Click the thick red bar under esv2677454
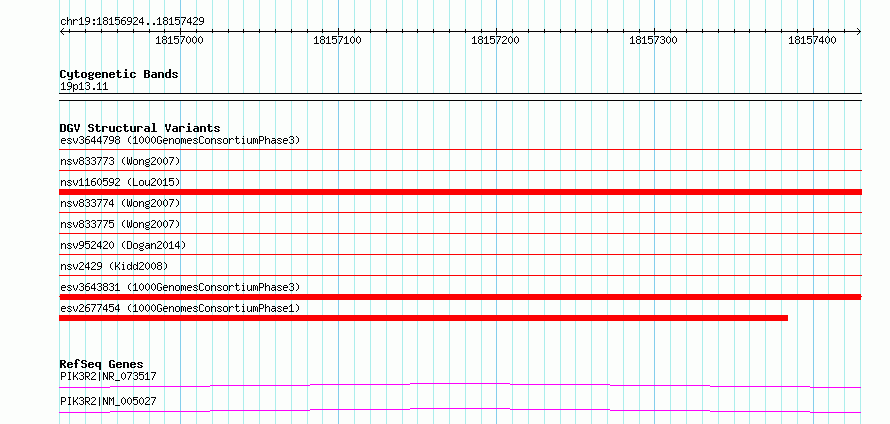 click(423, 318)
